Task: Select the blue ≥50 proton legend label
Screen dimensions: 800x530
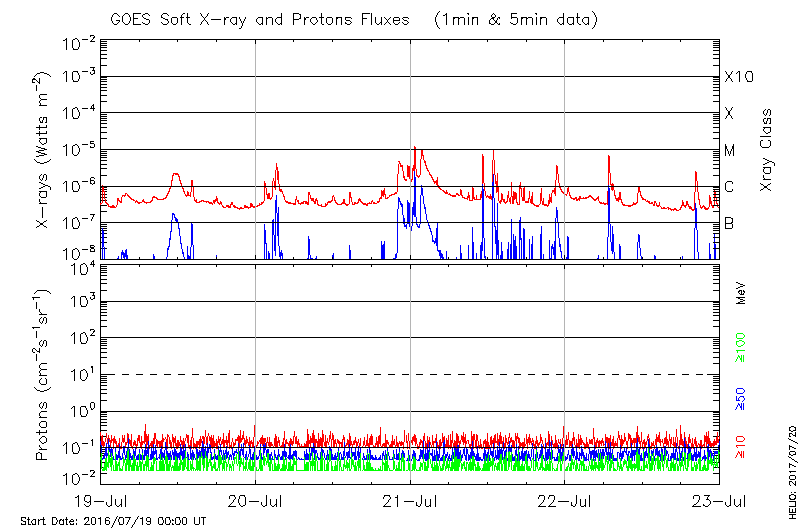Action: point(741,399)
